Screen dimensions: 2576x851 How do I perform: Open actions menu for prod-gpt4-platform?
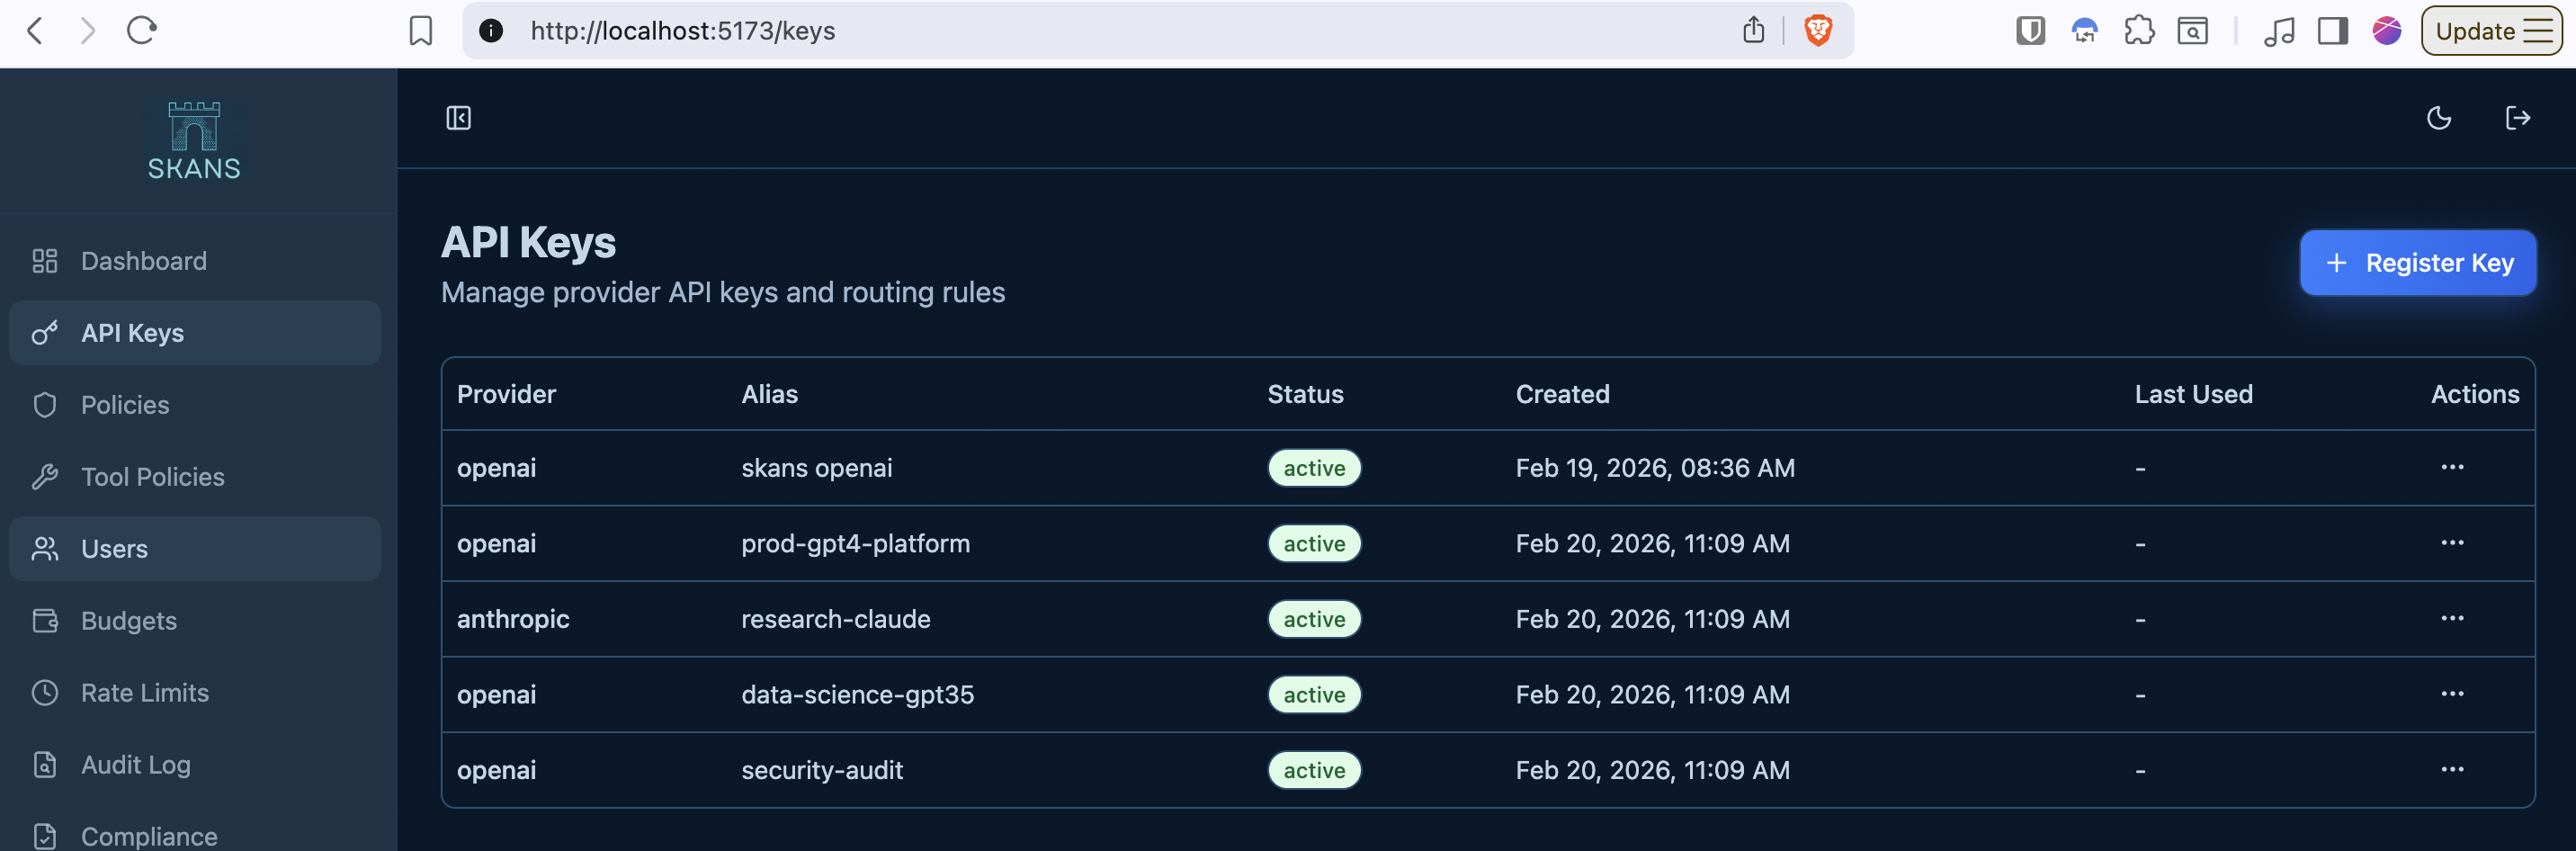pos(2452,543)
